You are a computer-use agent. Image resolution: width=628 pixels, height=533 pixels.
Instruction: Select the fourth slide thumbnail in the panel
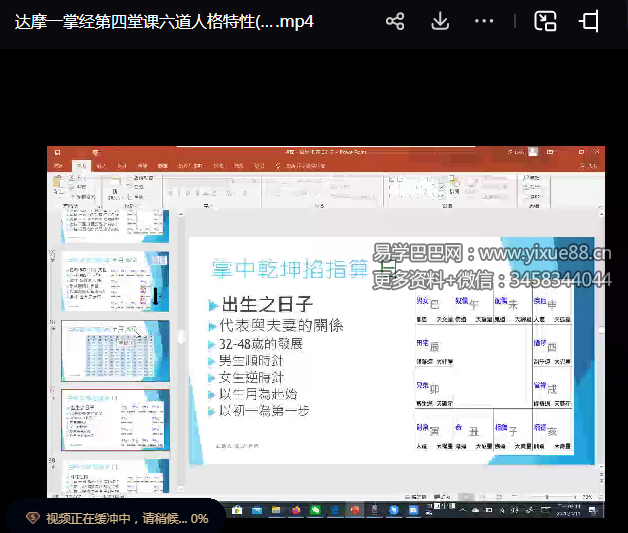(x=115, y=418)
